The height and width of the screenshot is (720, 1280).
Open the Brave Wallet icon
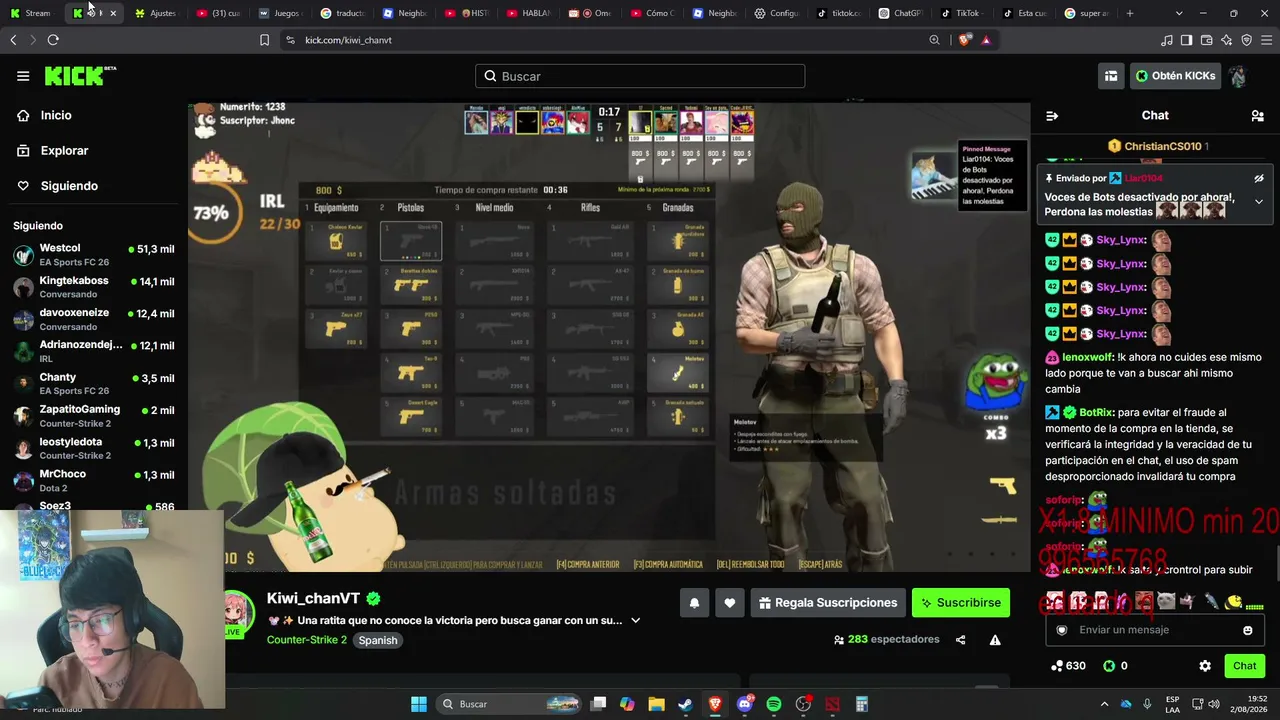1207,40
